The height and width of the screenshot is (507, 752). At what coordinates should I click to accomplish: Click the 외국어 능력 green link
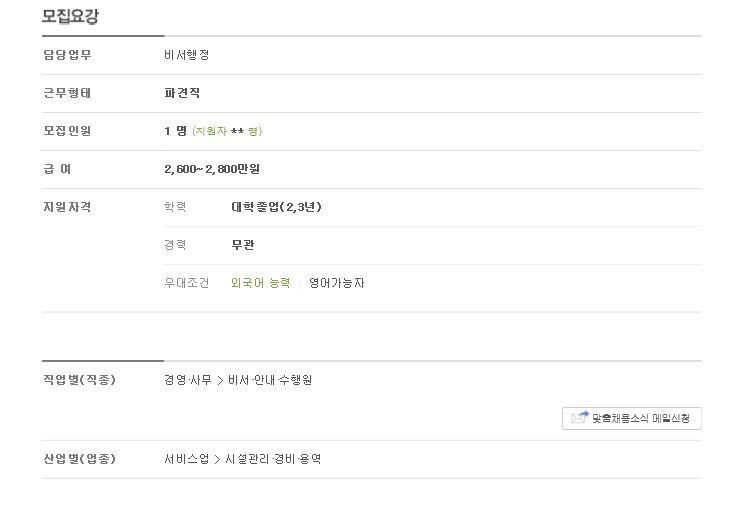click(x=260, y=283)
